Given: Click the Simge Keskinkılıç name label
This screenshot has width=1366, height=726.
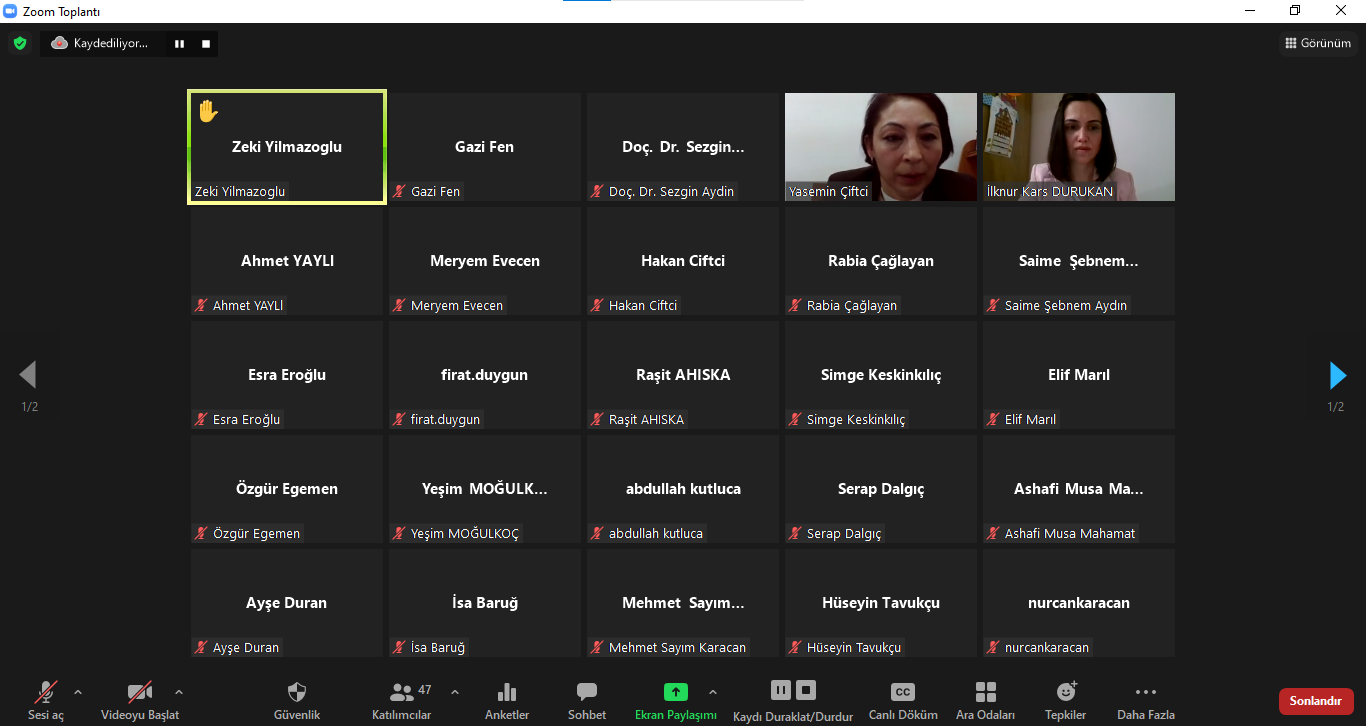Looking at the screenshot, I should click(x=856, y=419).
